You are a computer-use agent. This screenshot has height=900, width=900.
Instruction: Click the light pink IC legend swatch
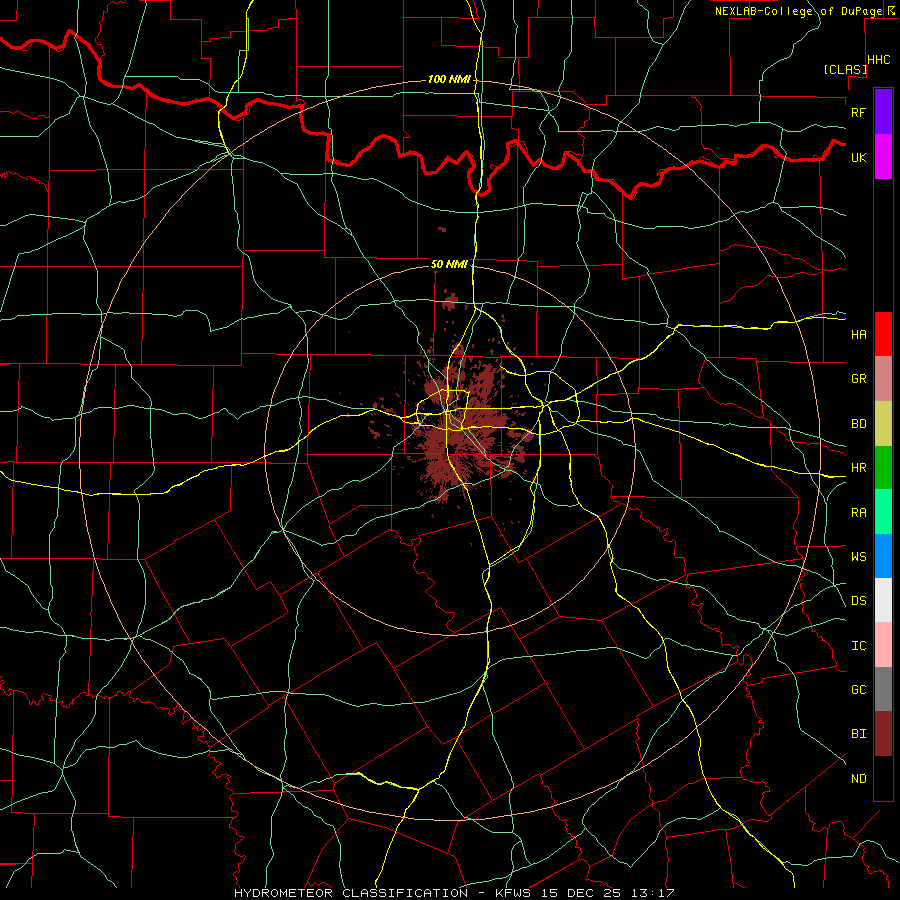[883, 645]
